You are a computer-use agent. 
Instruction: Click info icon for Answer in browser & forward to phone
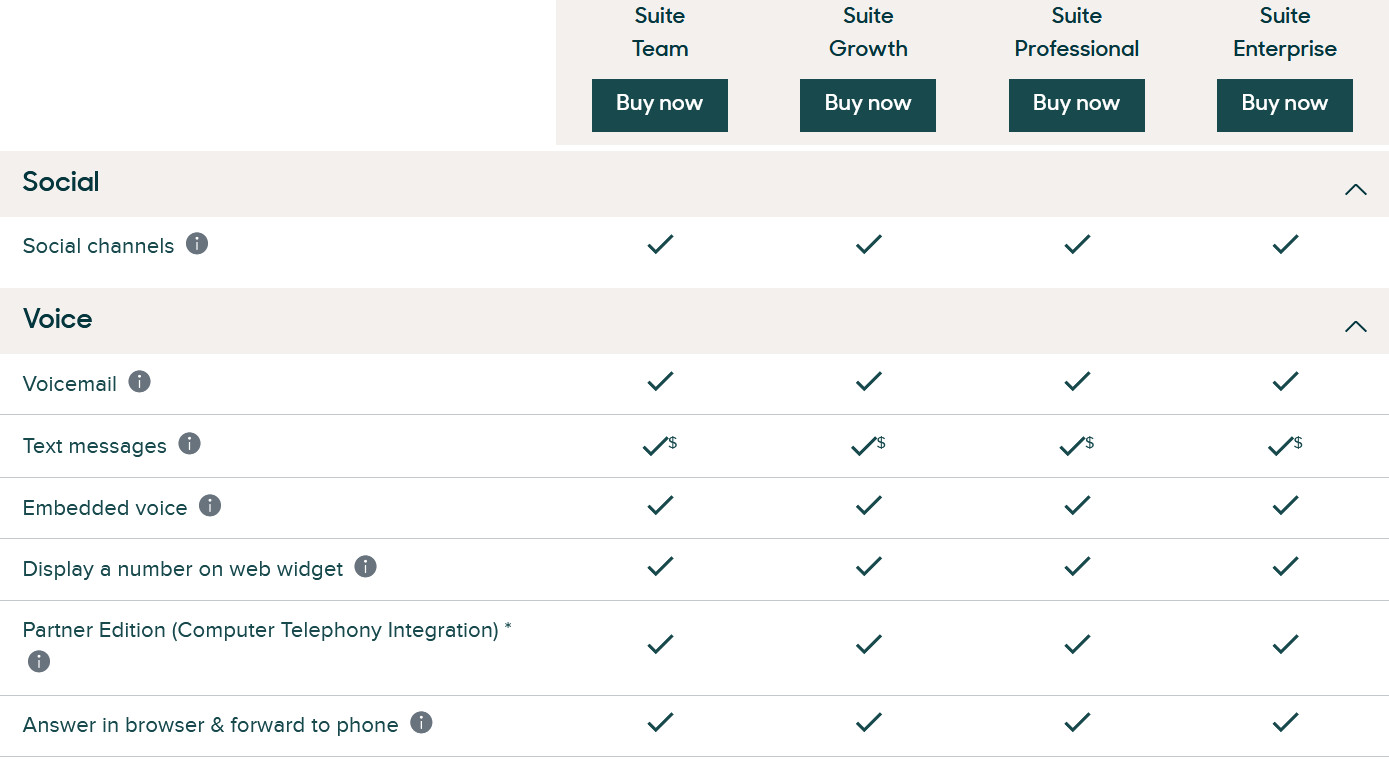point(421,723)
